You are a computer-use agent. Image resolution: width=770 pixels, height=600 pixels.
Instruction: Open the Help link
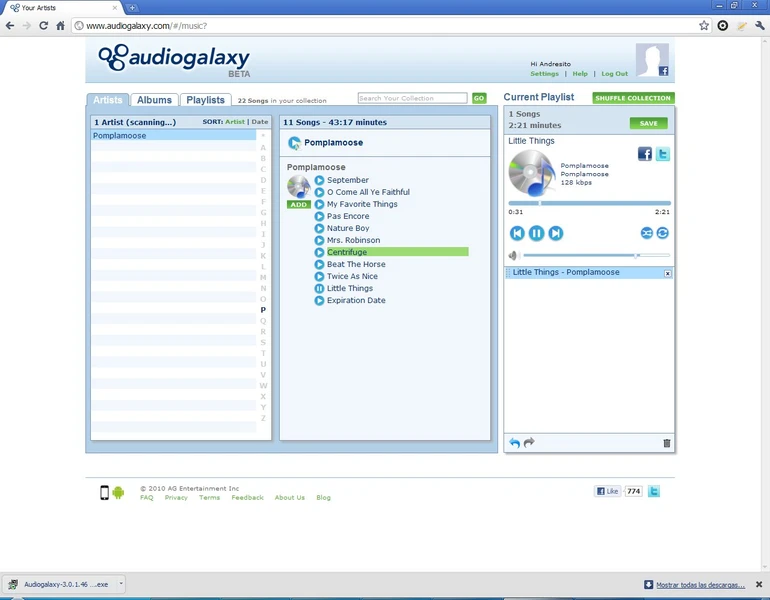(x=579, y=74)
